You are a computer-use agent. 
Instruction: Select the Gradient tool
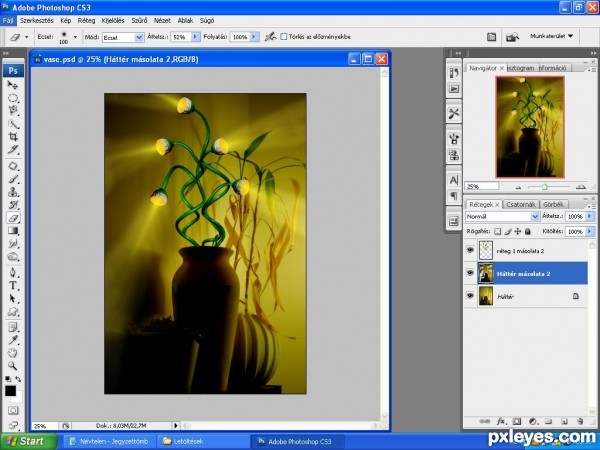(13, 231)
